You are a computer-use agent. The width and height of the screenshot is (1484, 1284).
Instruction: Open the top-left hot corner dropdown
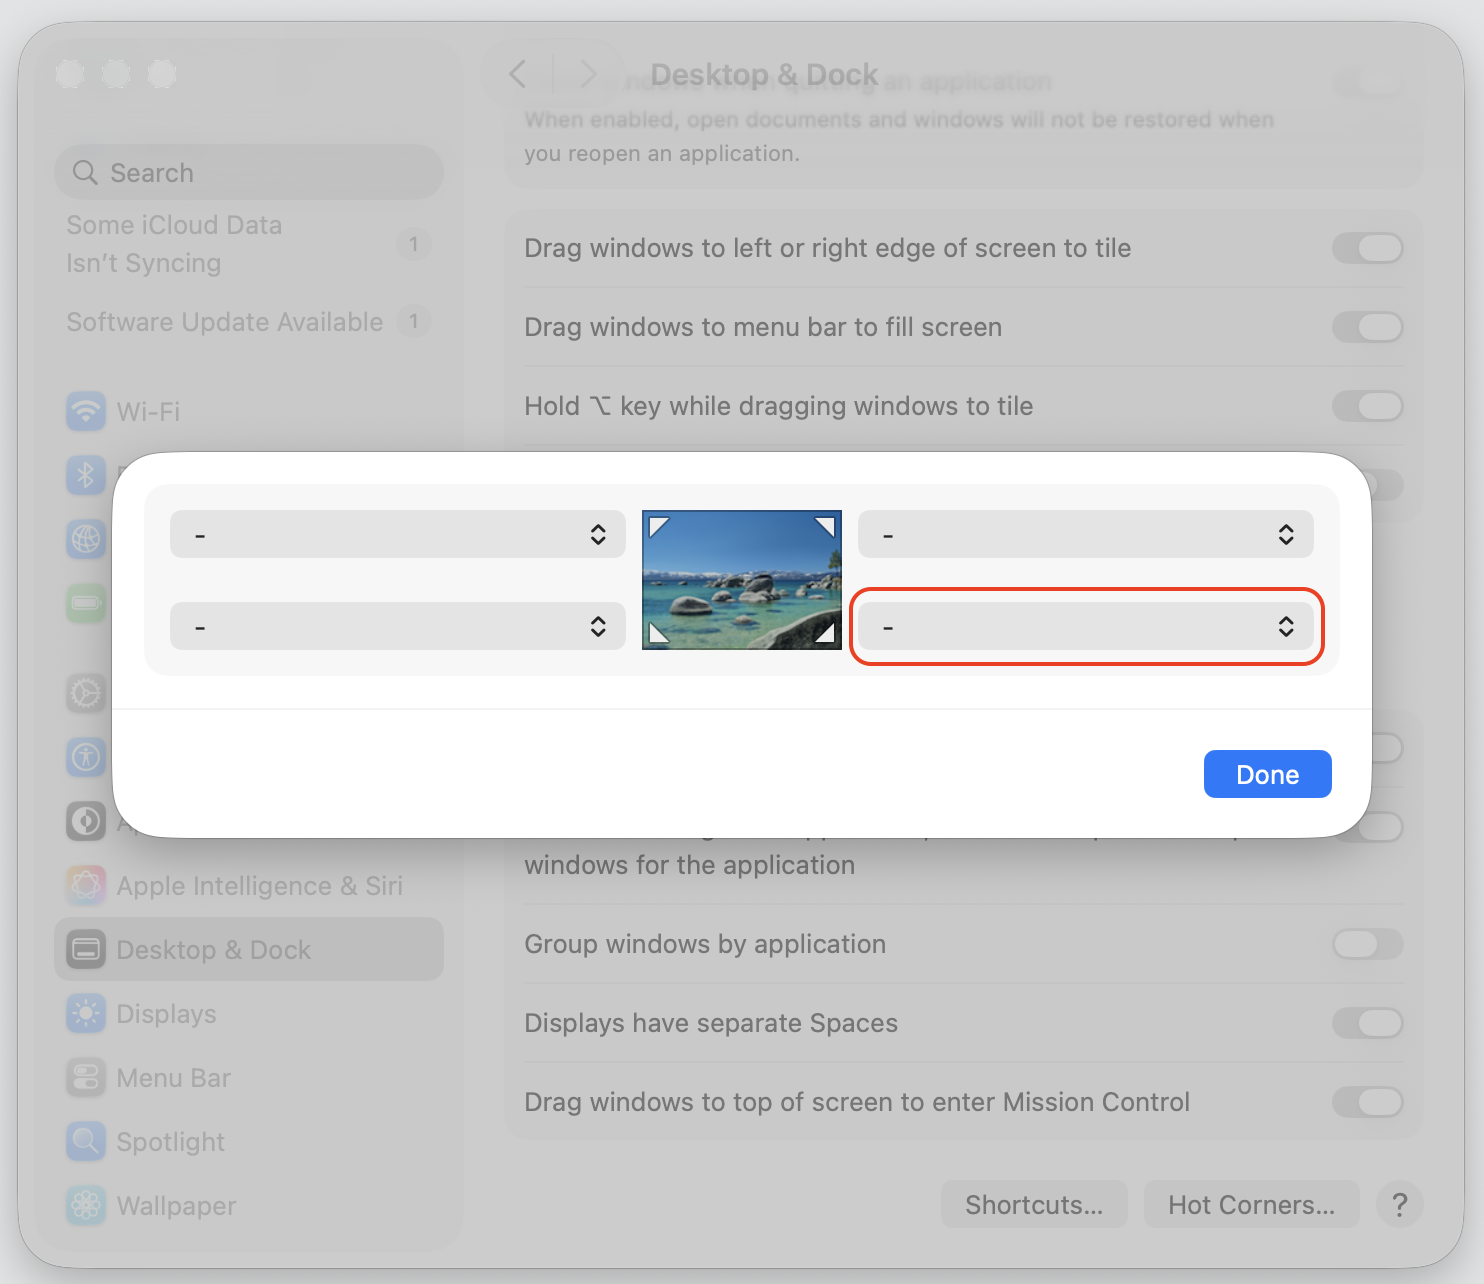pos(398,534)
